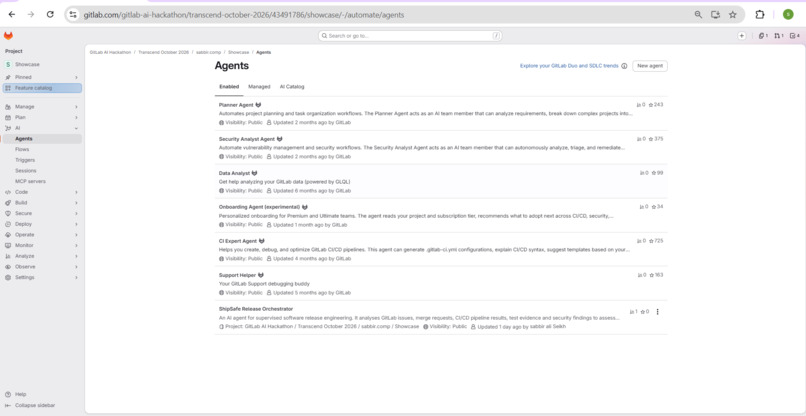The width and height of the screenshot is (806, 416).
Task: Click the star icon on CI Expert Agent row
Action: (651, 241)
